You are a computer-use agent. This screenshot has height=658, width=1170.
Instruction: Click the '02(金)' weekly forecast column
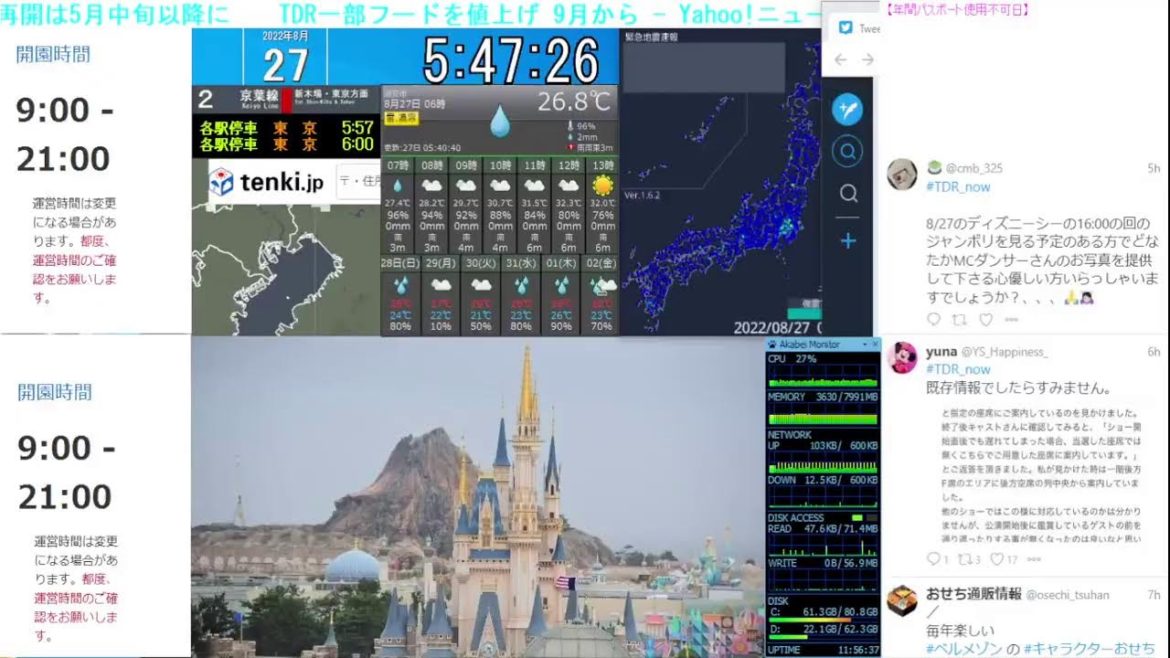coord(601,295)
